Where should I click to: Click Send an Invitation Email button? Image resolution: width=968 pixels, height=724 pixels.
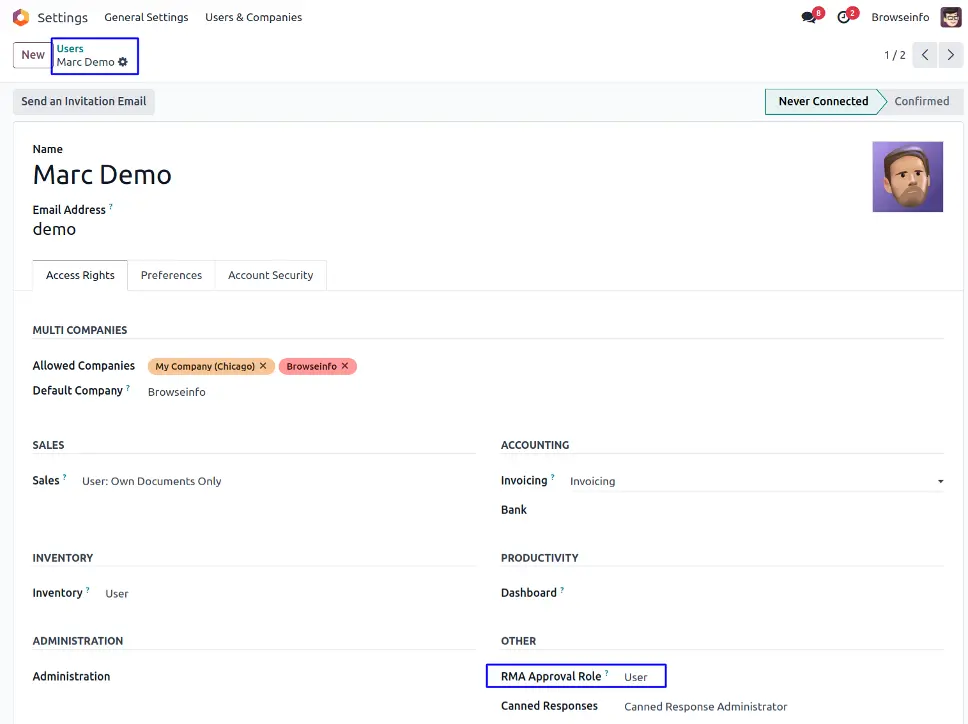pos(84,101)
